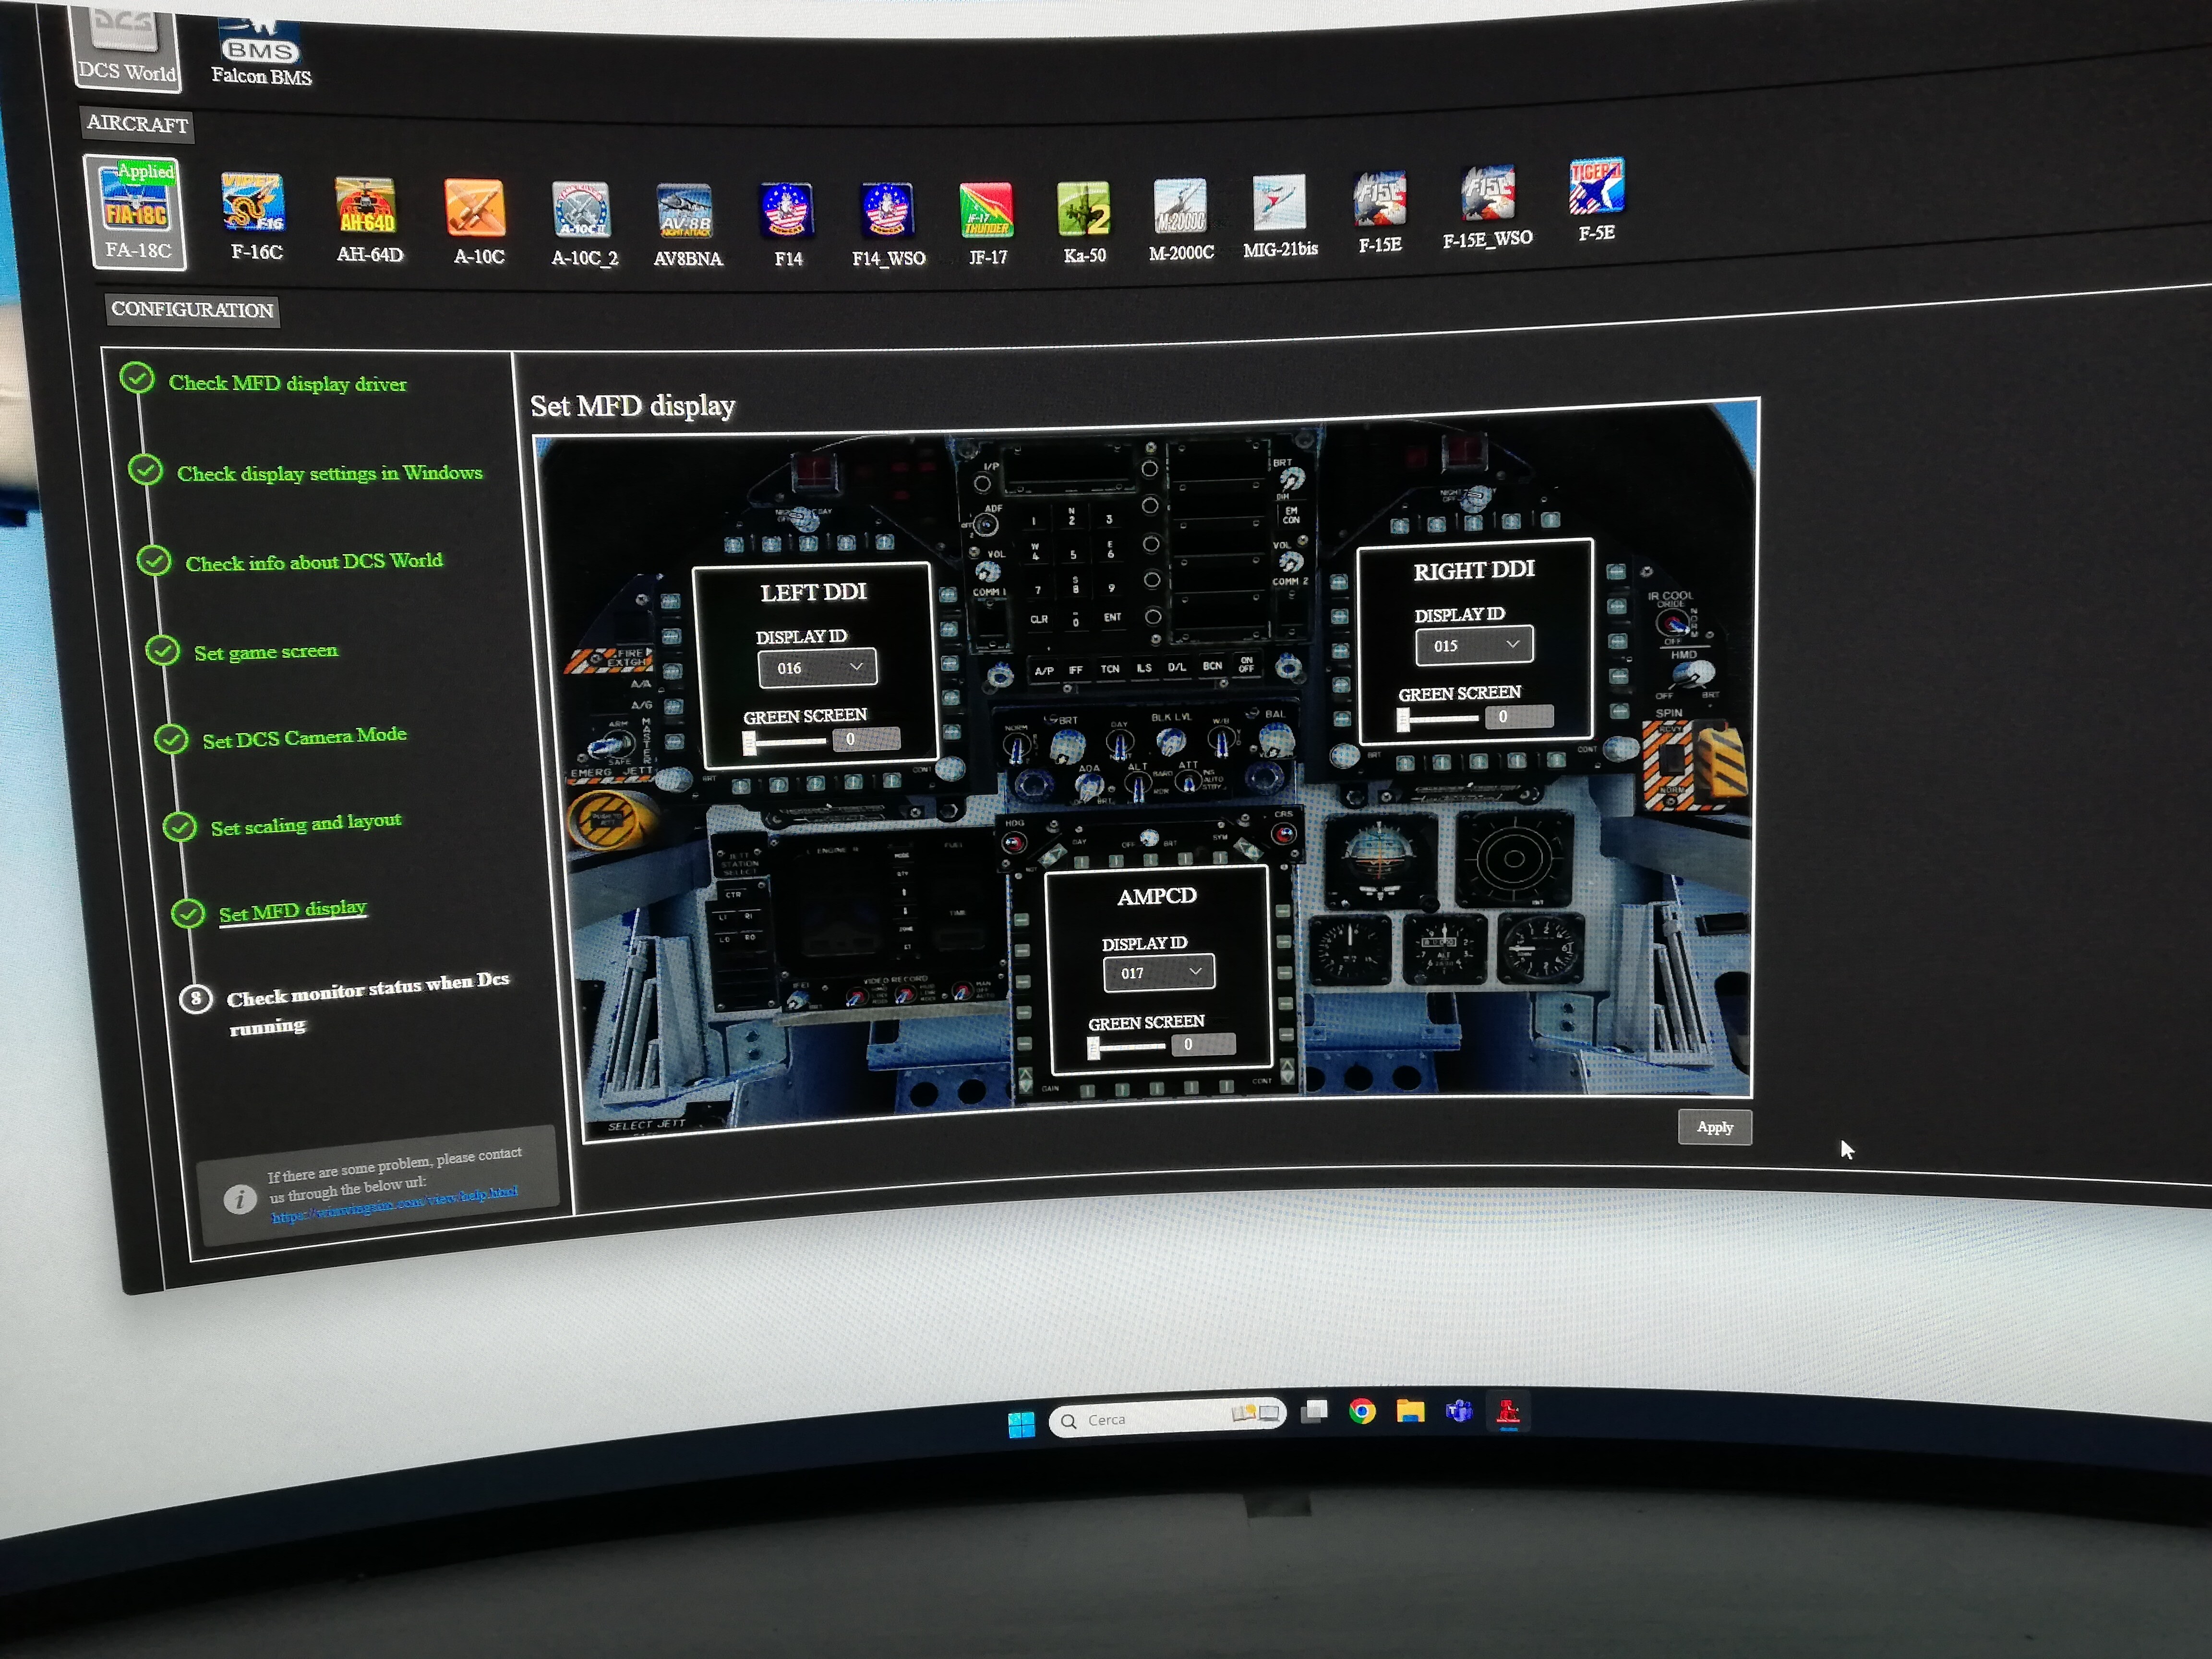Expand the LEFT DDI display ID dropdown
2212x1659 pixels.
pos(817,668)
